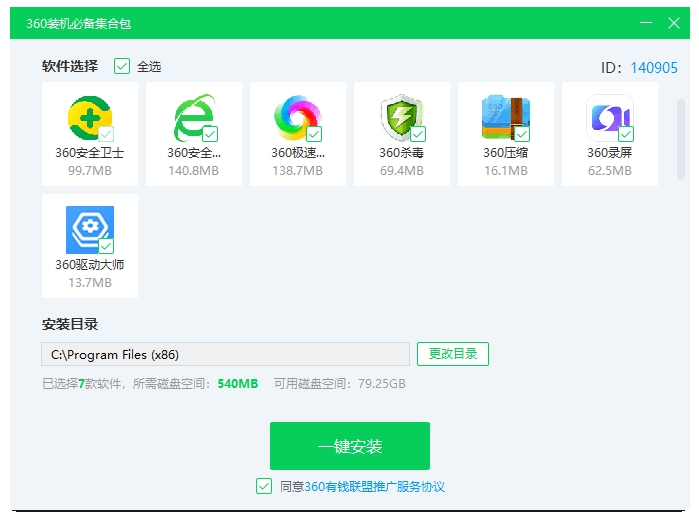
Task: Uncheck the 360安全卫士 checkbox
Action: 106,134
